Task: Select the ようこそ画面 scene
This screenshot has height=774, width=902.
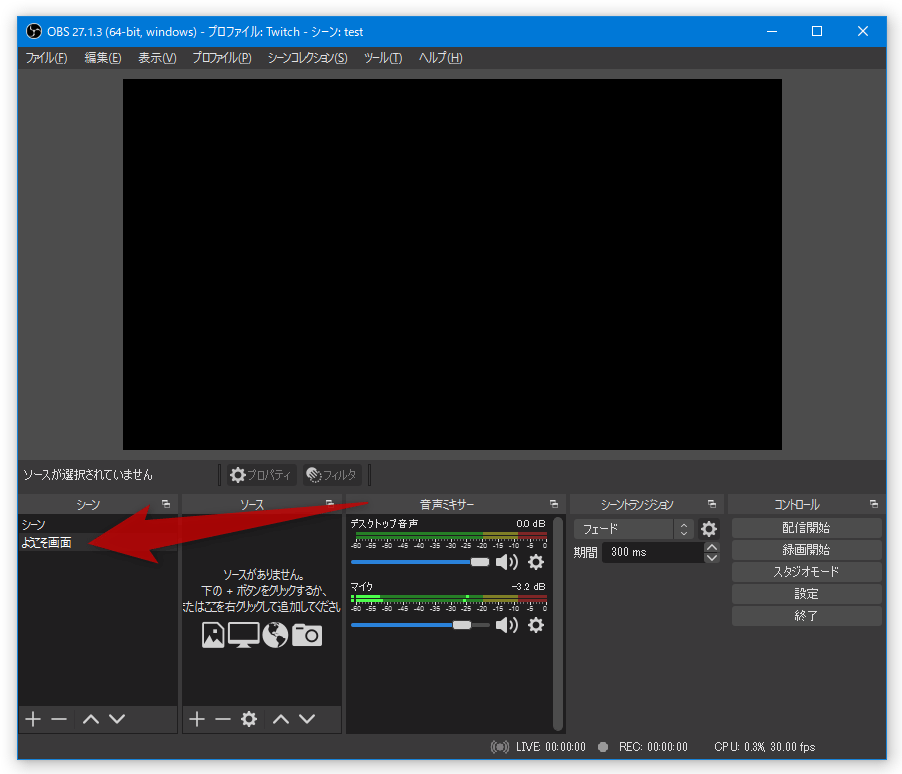Action: [x=98, y=542]
